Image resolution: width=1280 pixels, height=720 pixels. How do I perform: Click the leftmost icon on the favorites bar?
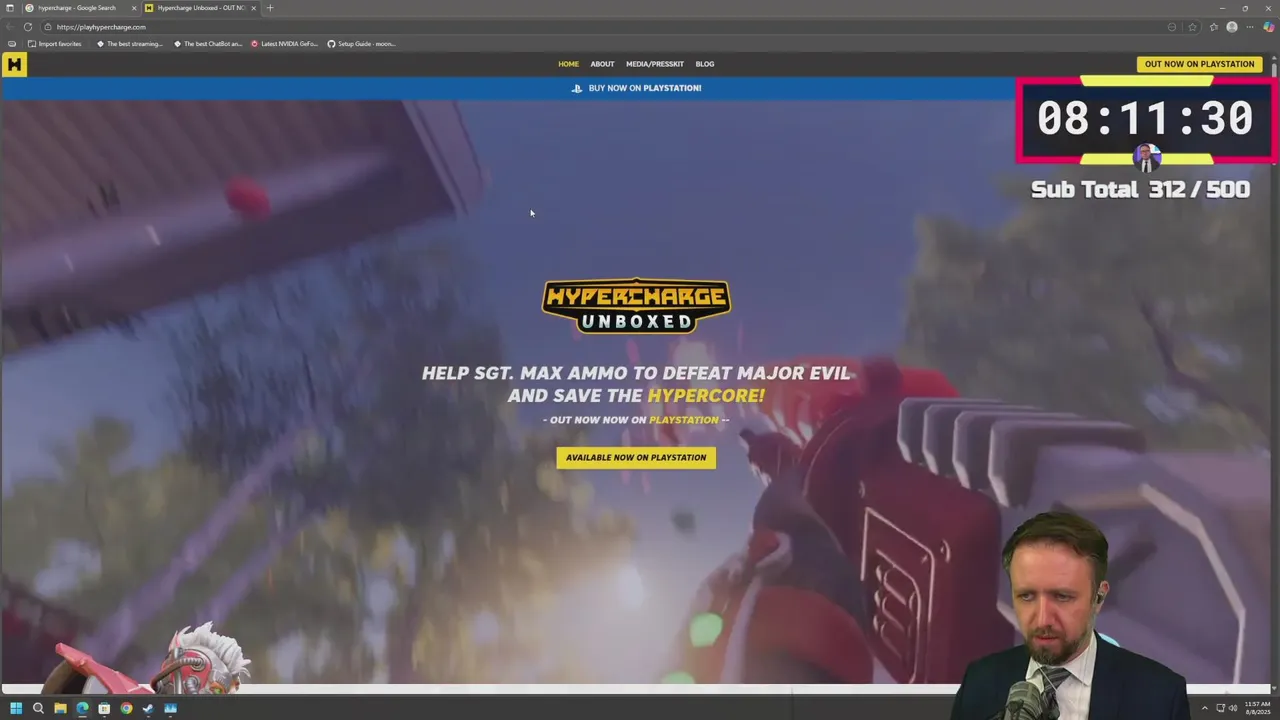12,44
